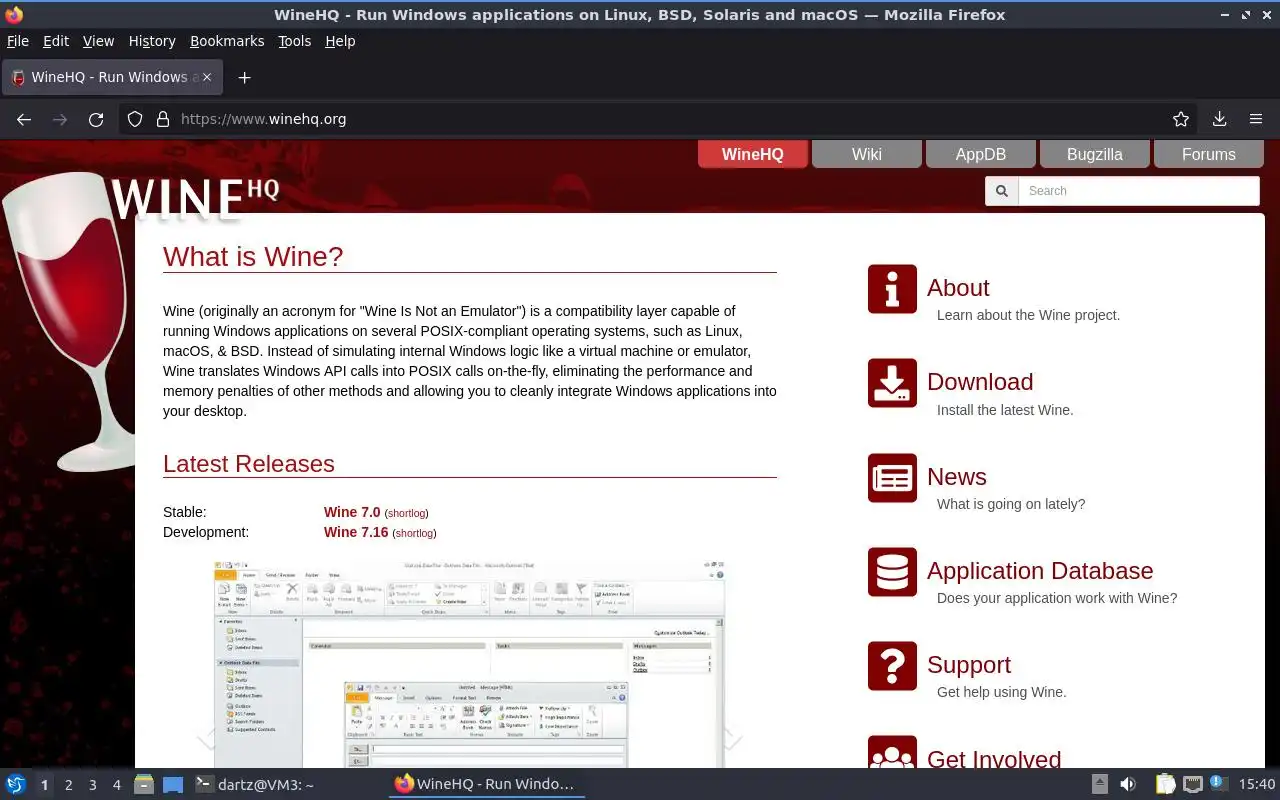Reload the current WineHQ page
Viewport: 1280px width, 800px height.
pos(96,119)
